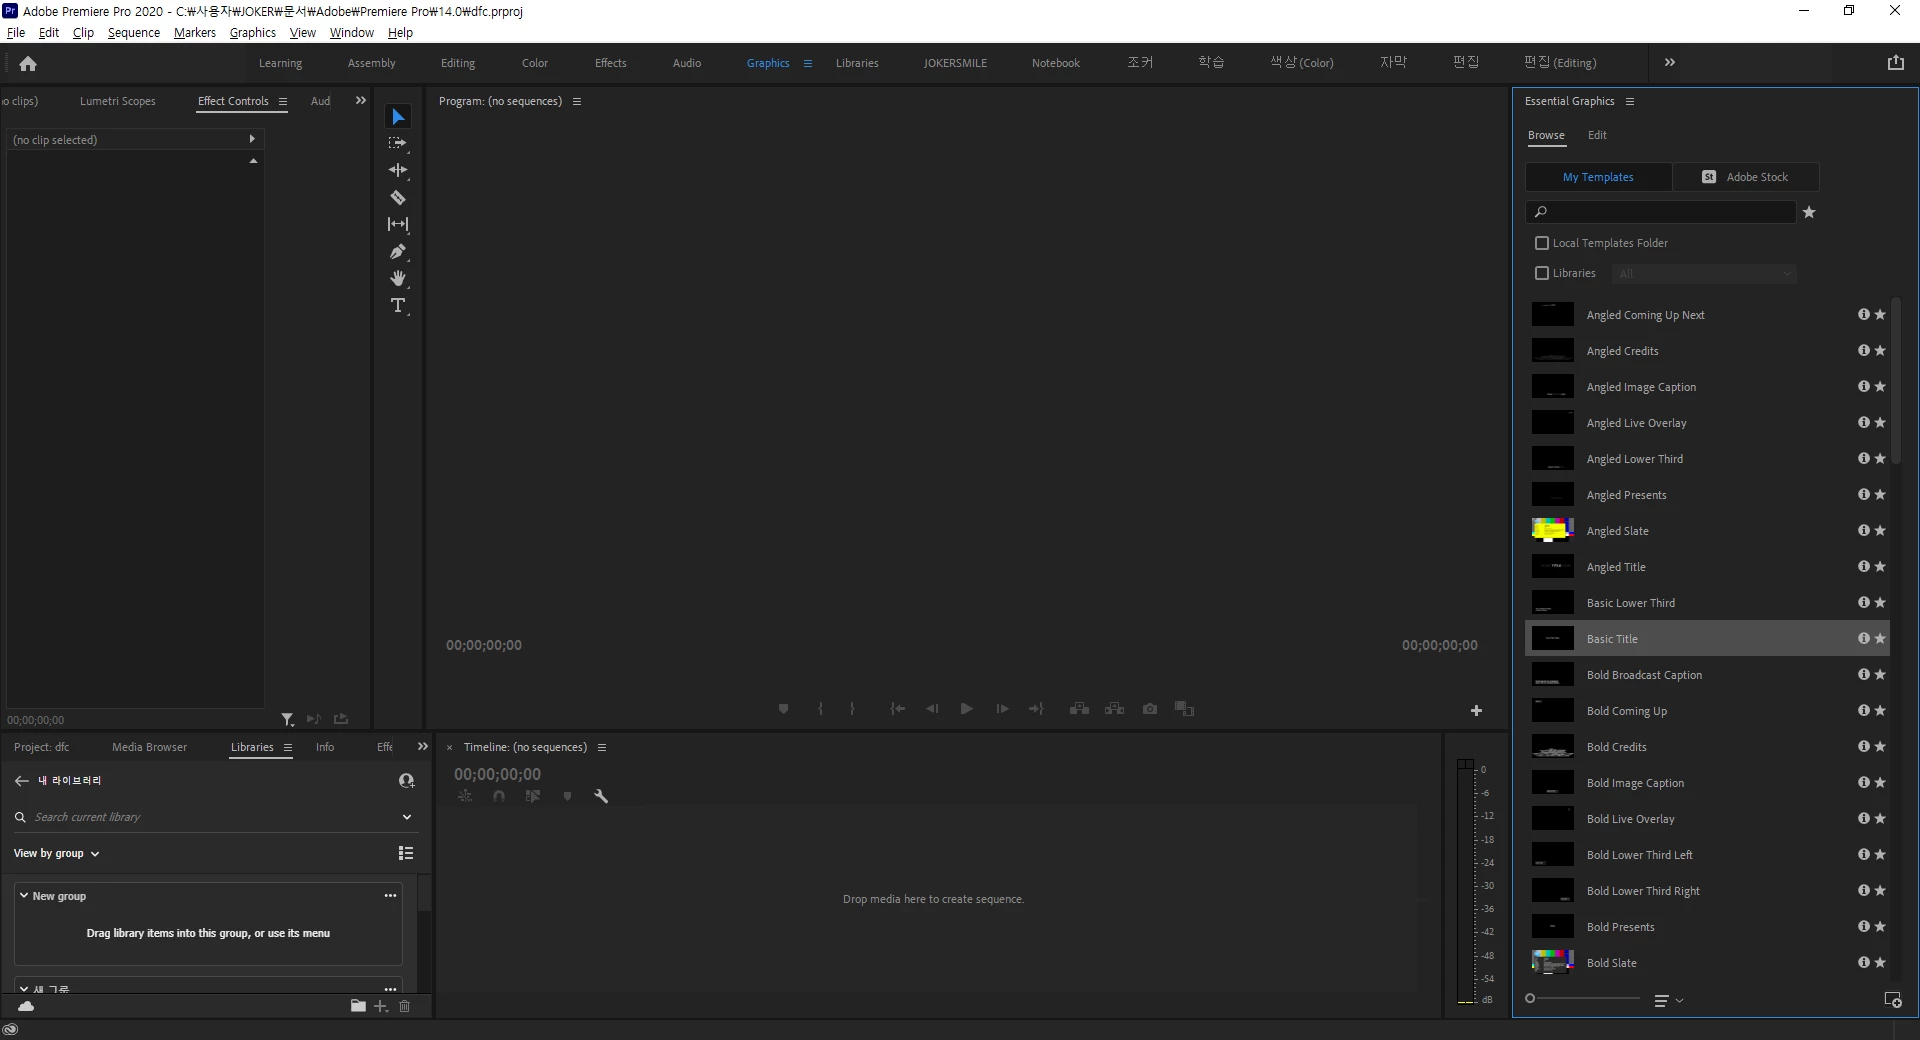
Task: Select the Slip tool
Action: click(398, 225)
